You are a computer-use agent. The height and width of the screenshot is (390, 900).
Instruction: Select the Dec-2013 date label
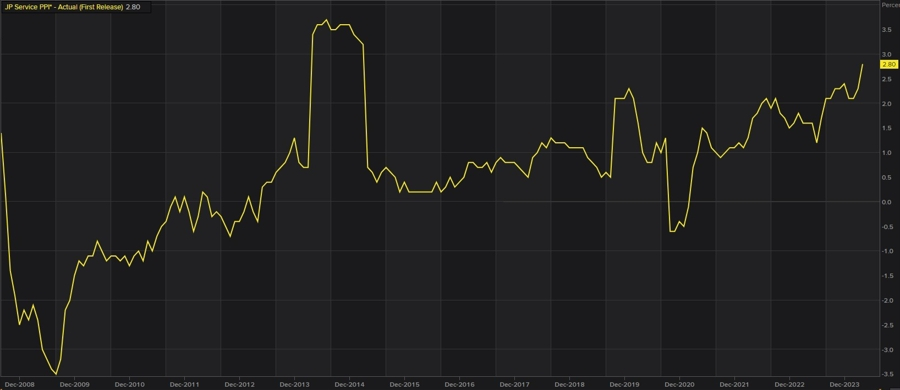[x=294, y=384]
